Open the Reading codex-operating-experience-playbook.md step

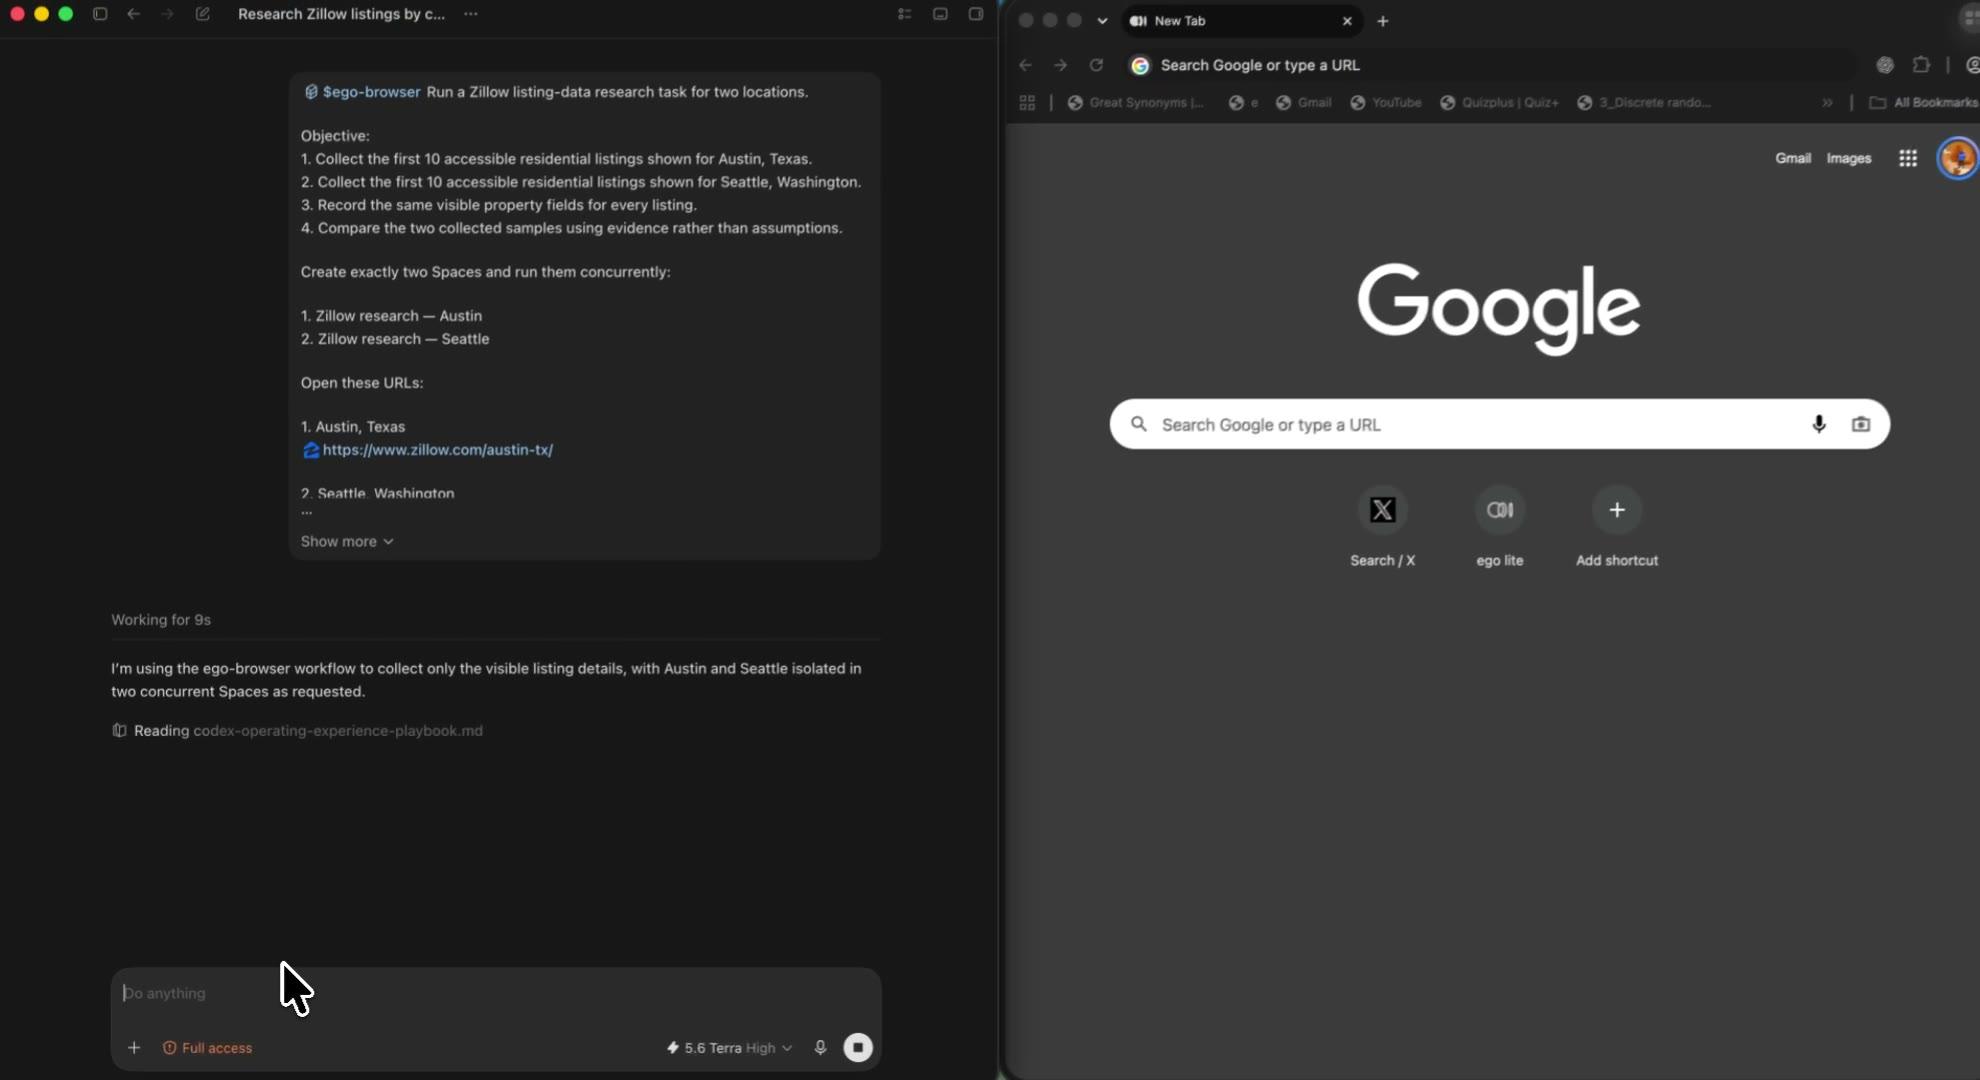[x=297, y=731]
